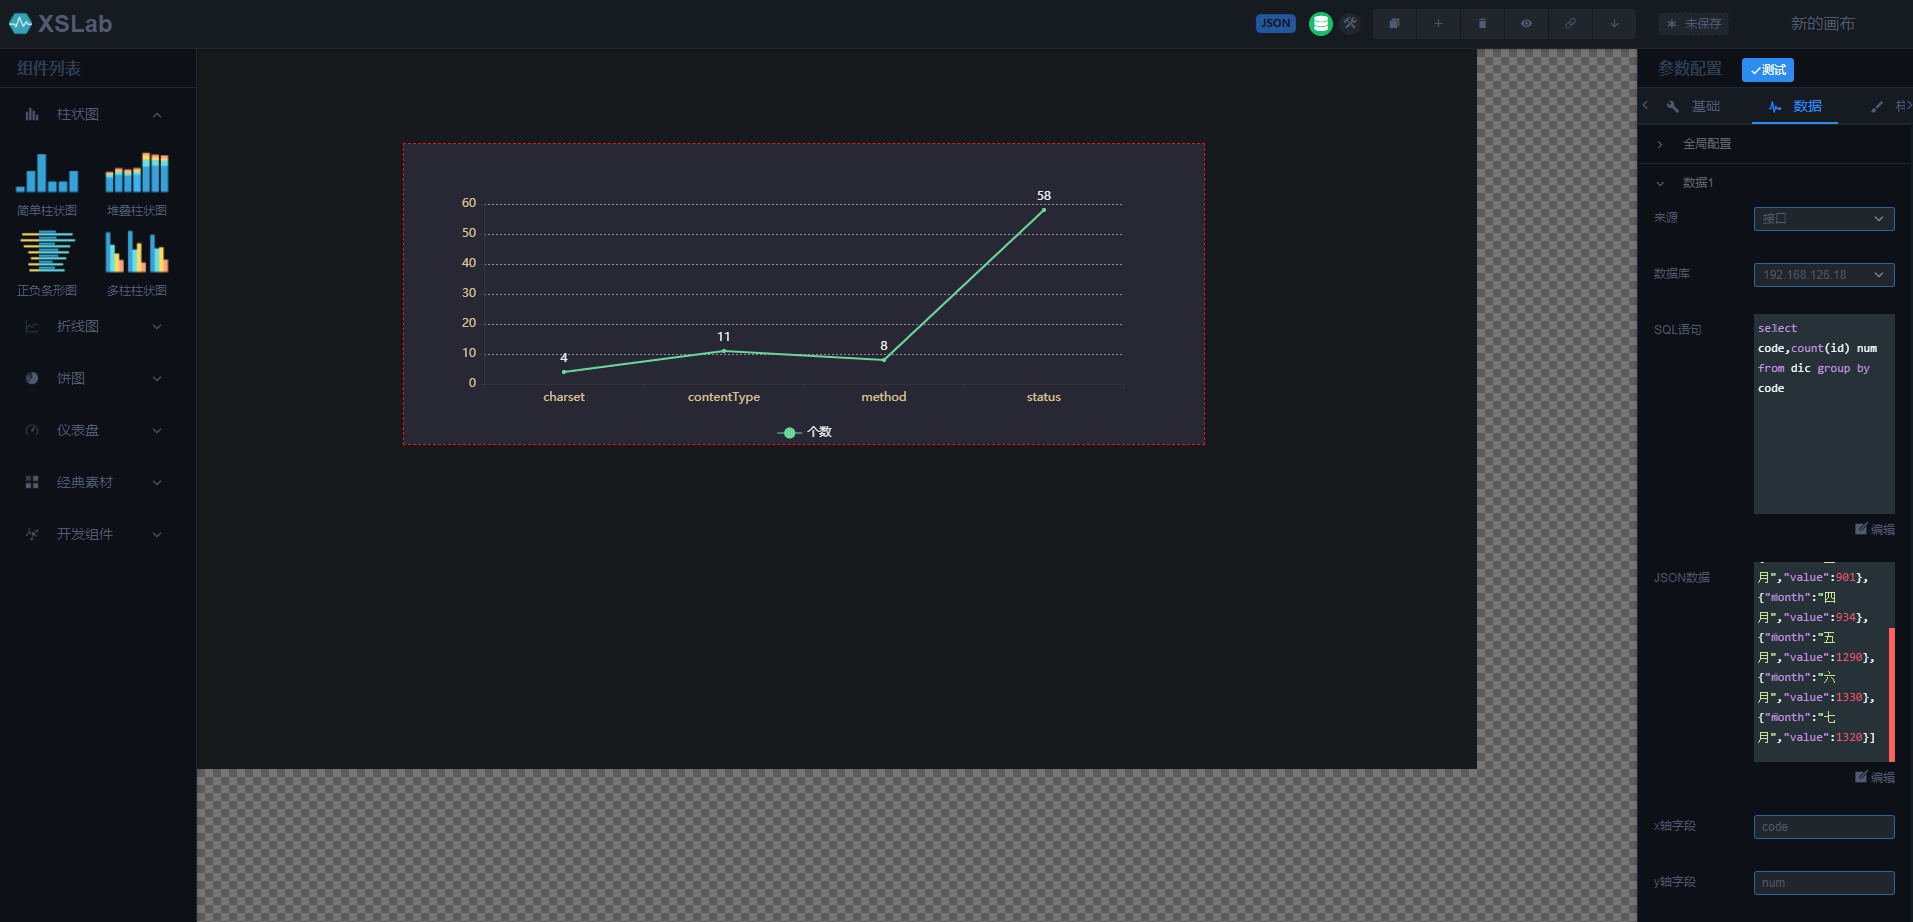Screen dimensions: 1913x922
Task: Click the green database icon in the top toolbar
Action: click(x=1320, y=24)
